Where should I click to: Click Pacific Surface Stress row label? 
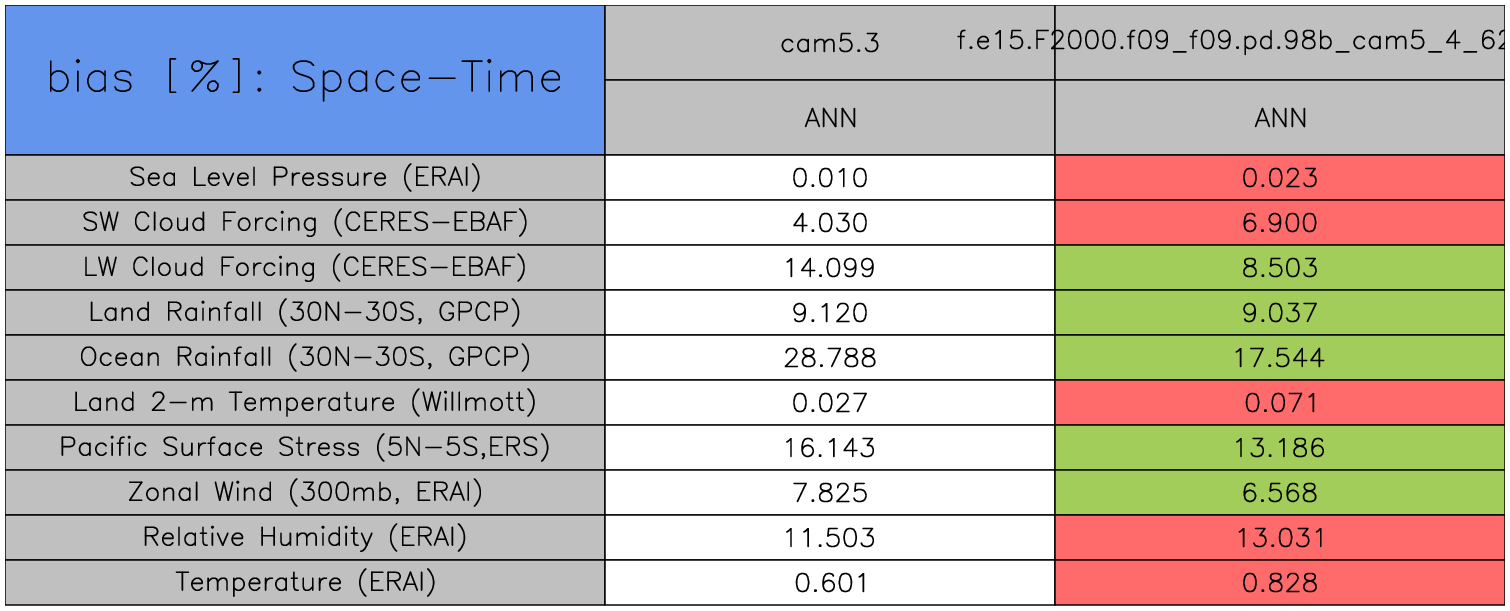pyautogui.click(x=305, y=447)
